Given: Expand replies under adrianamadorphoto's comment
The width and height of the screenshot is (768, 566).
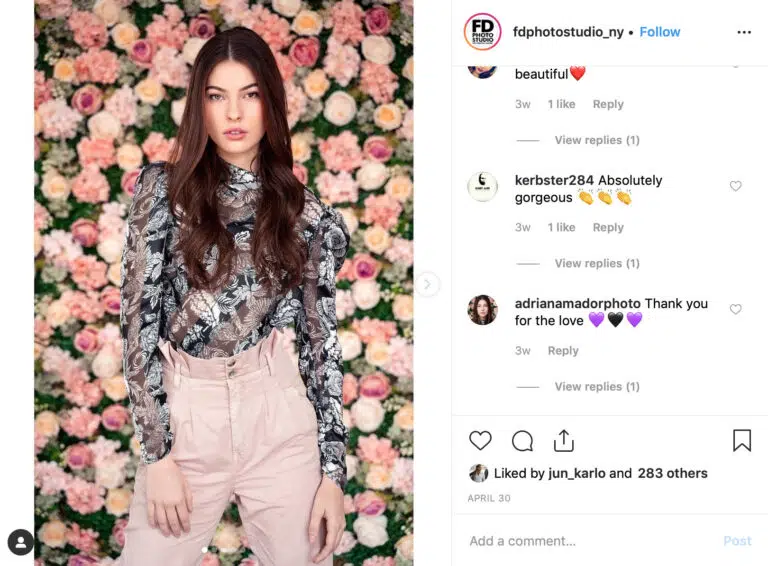Looking at the screenshot, I should tap(597, 387).
